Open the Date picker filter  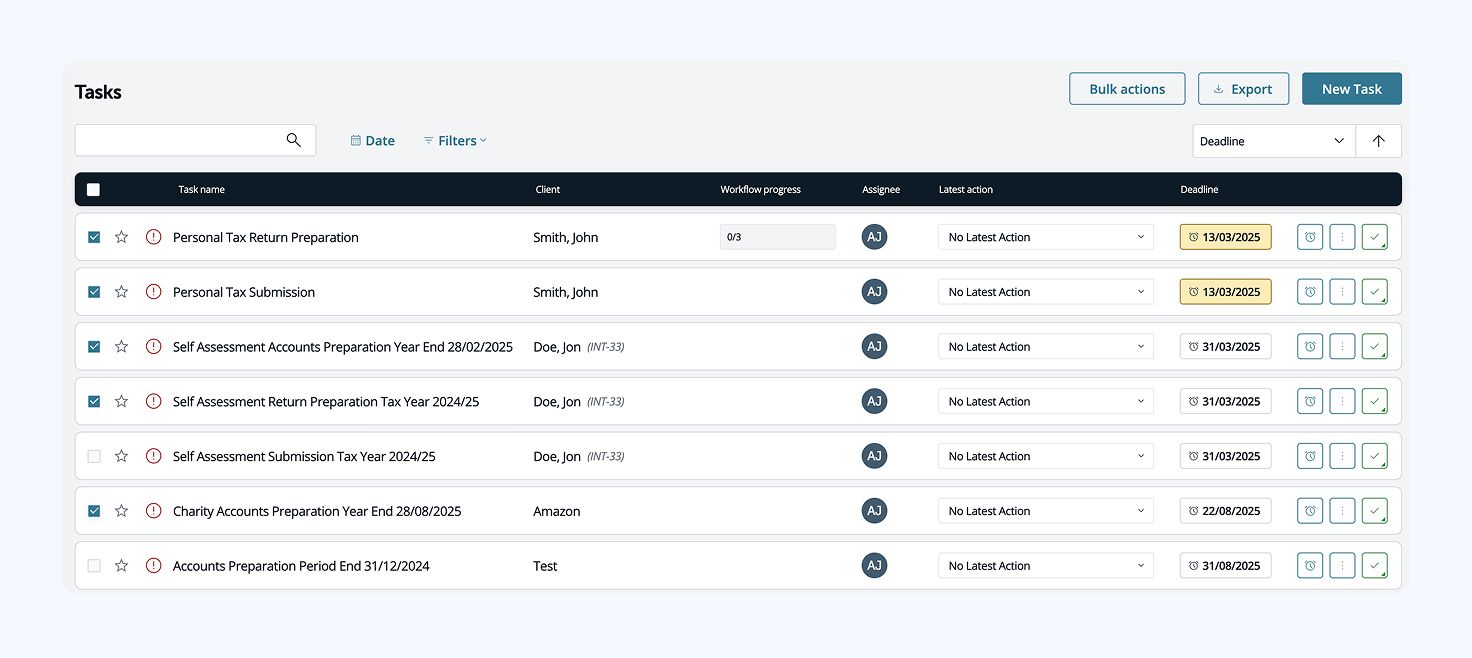pyautogui.click(x=372, y=141)
